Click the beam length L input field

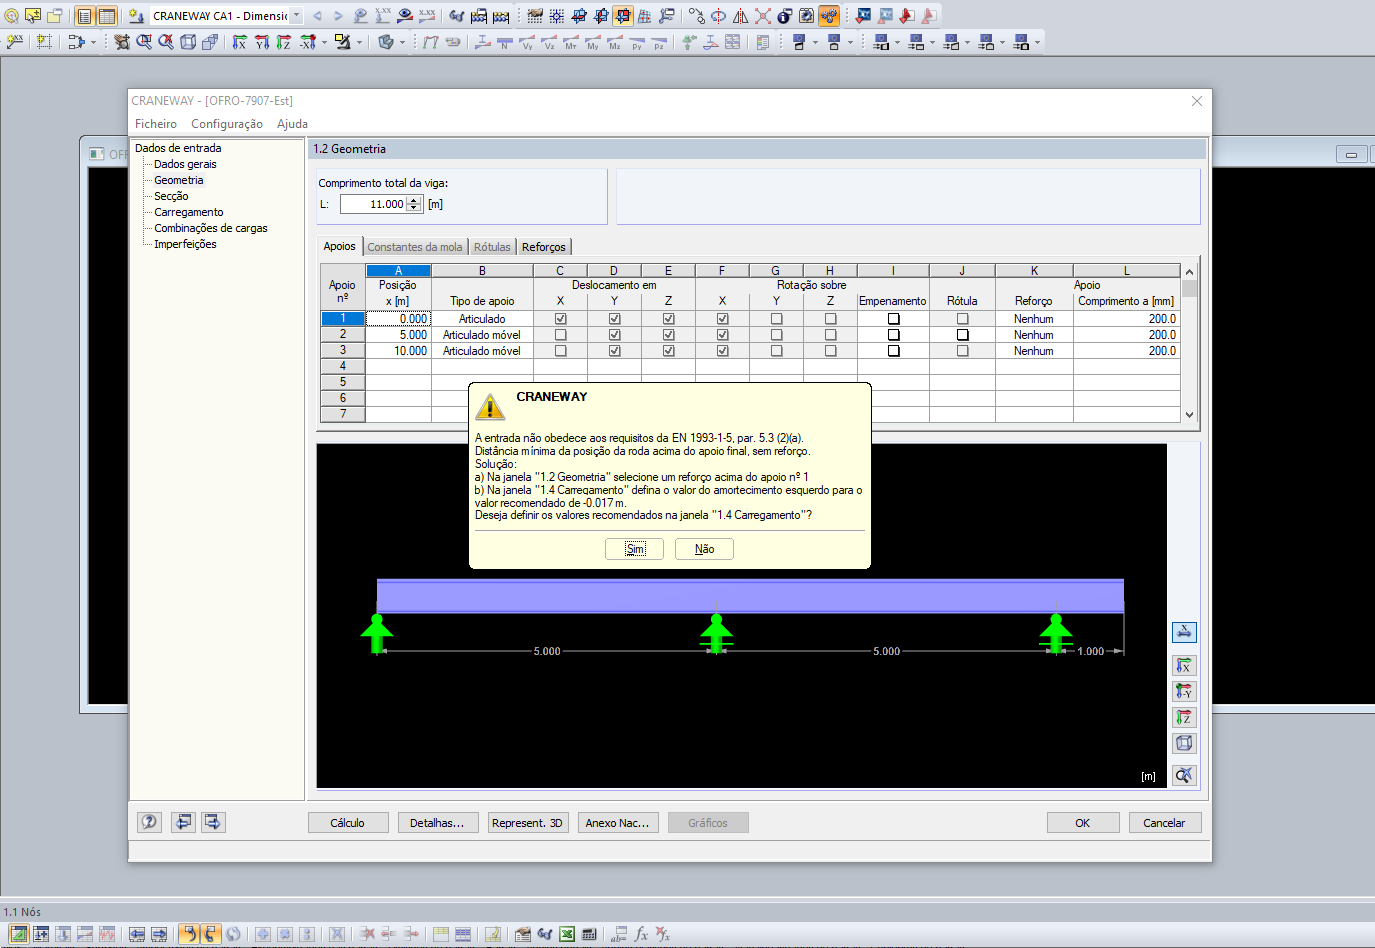pyautogui.click(x=374, y=204)
